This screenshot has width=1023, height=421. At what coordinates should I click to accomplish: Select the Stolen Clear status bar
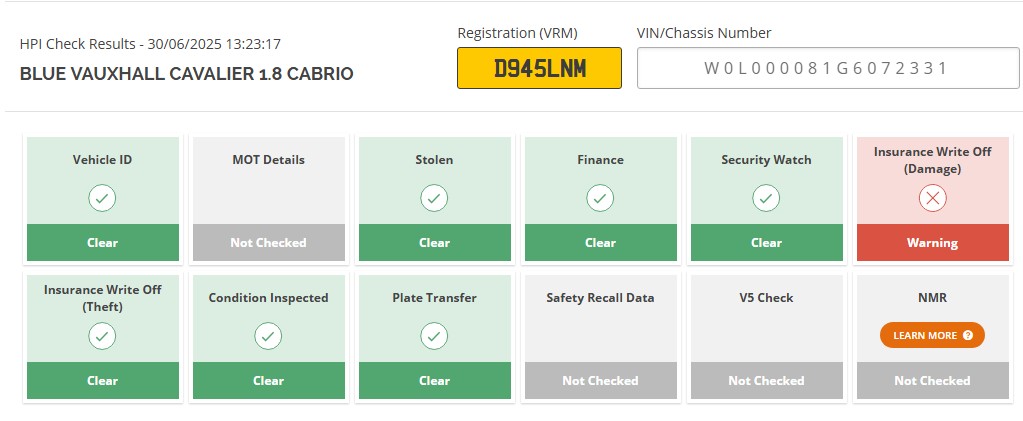434,242
